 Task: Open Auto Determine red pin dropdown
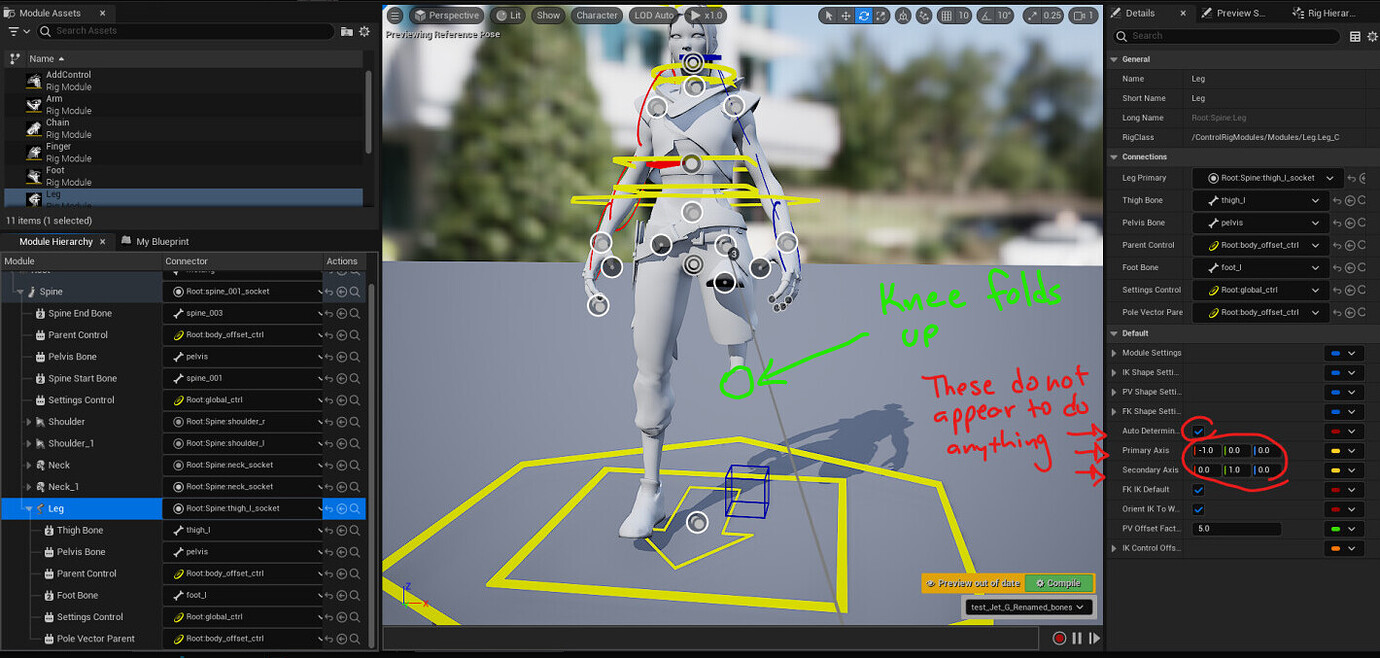click(1344, 431)
